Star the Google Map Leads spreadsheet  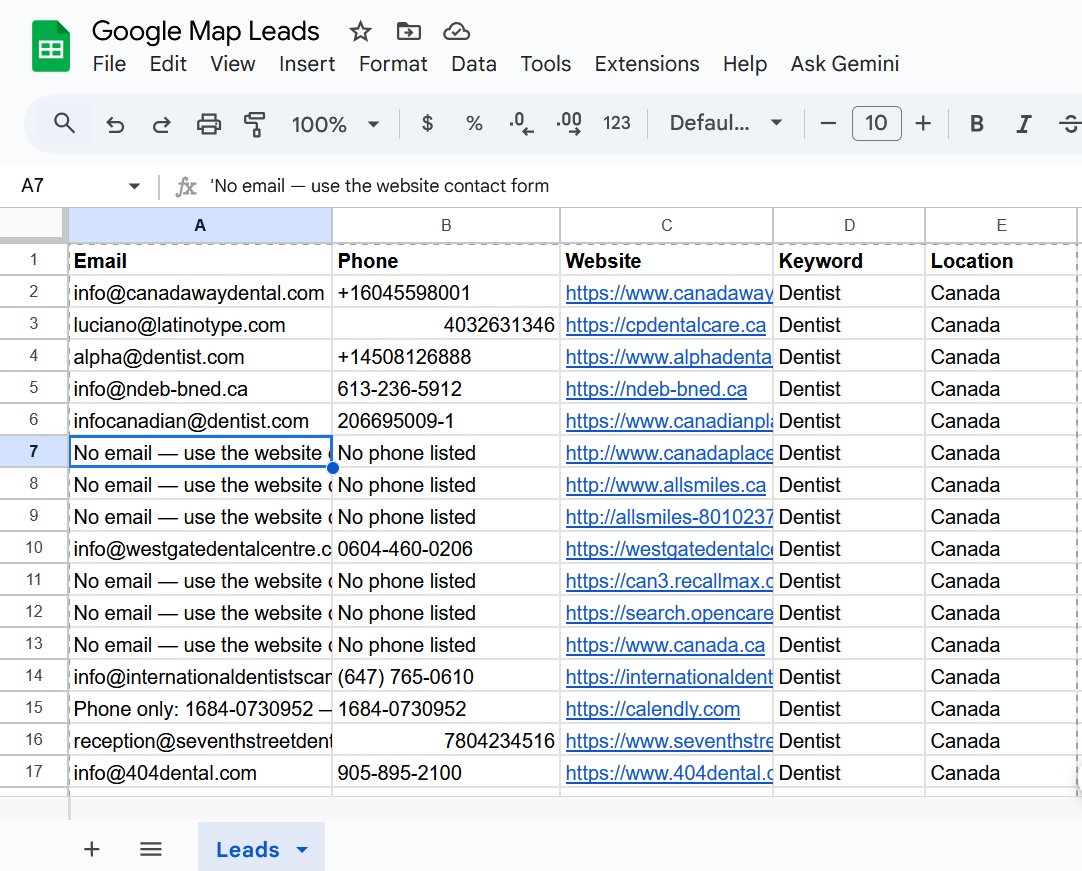click(x=360, y=31)
